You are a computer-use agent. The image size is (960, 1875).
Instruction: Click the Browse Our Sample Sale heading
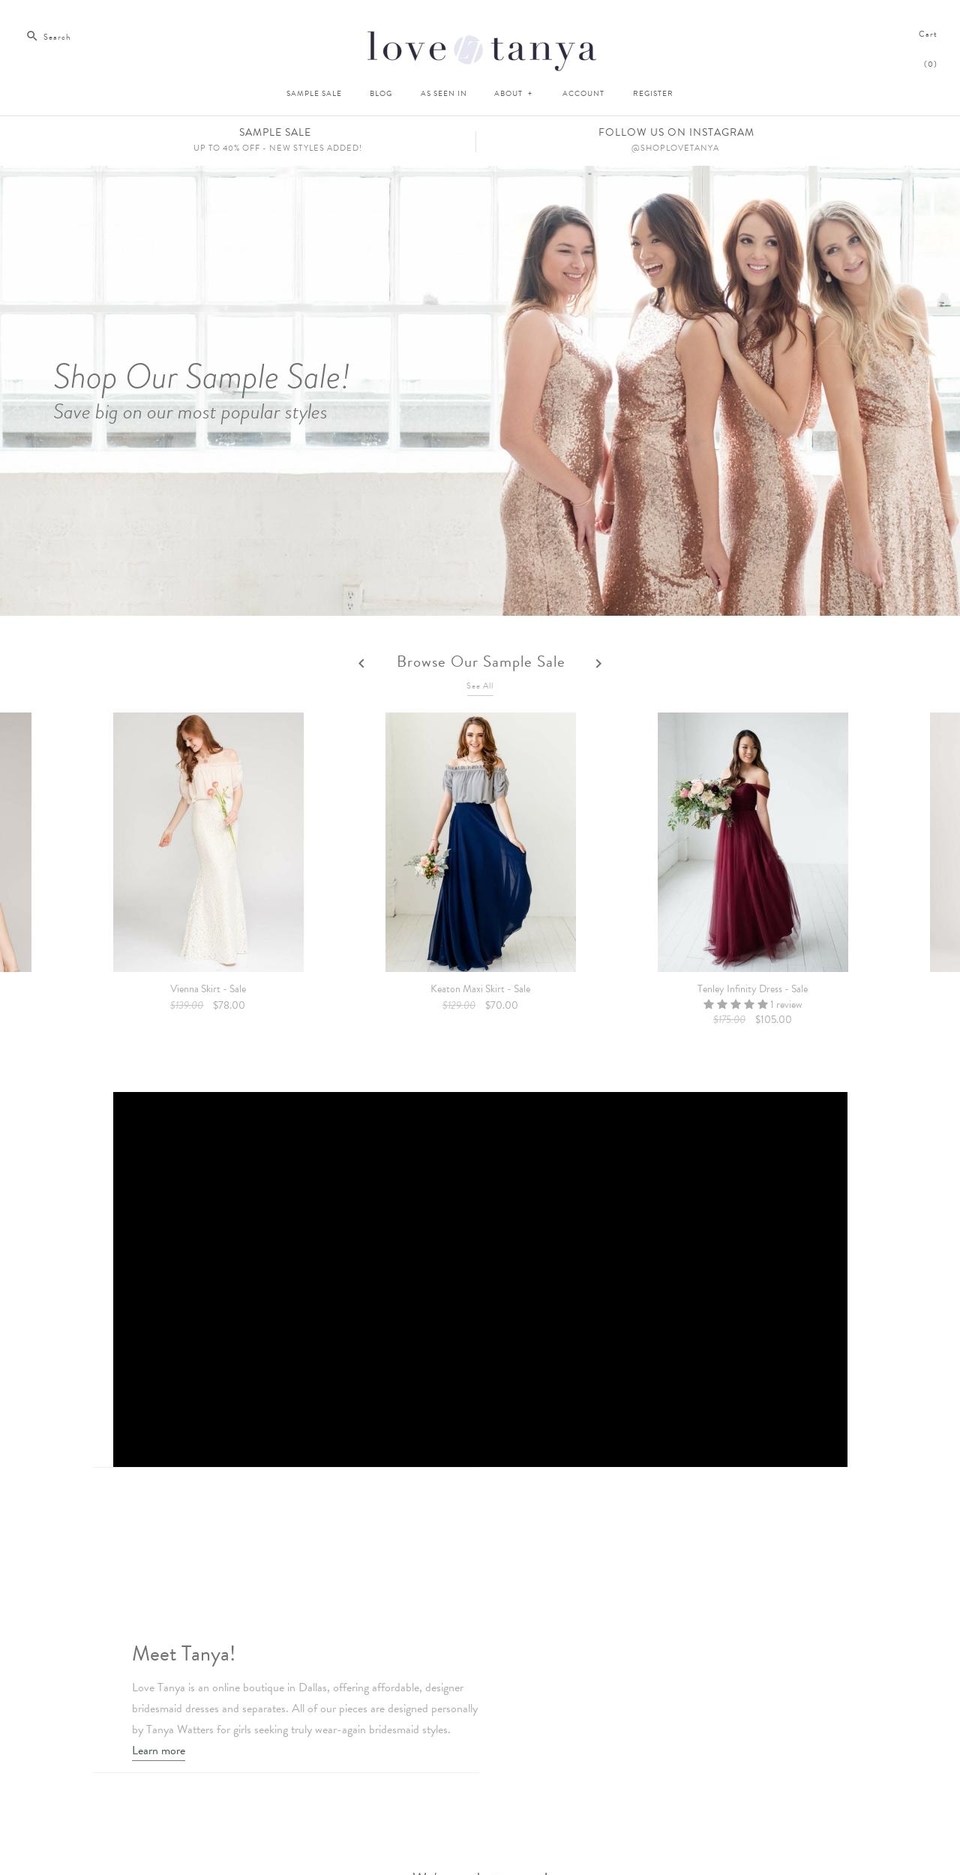click(480, 662)
